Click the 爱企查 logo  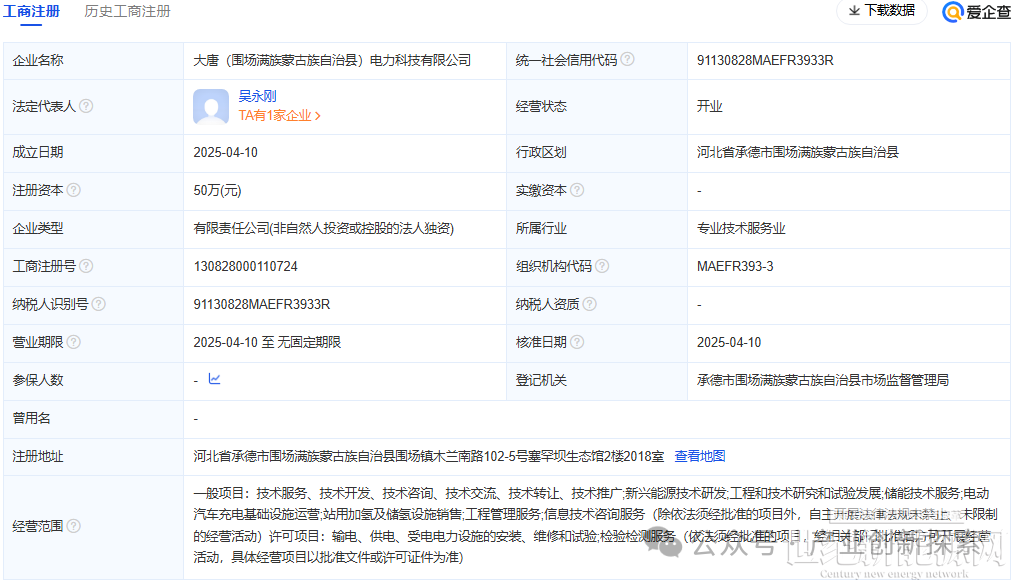pos(975,13)
